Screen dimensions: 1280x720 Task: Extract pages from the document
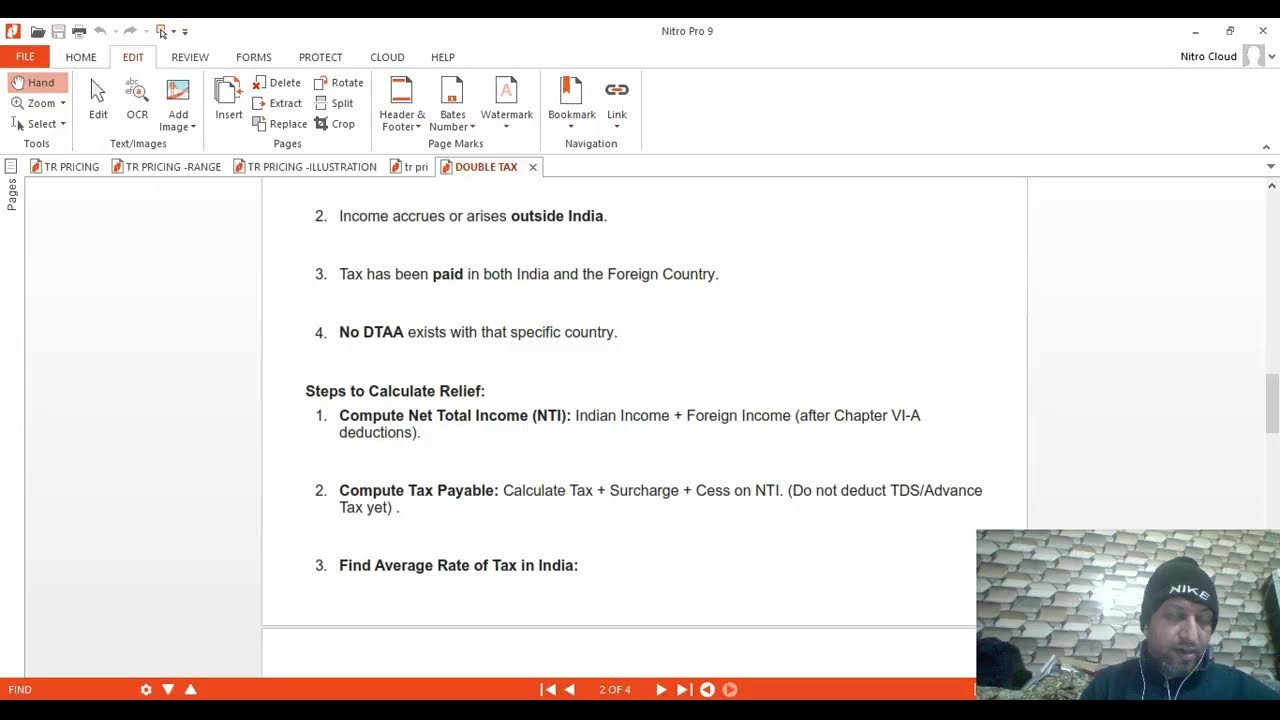pyautogui.click(x=277, y=103)
